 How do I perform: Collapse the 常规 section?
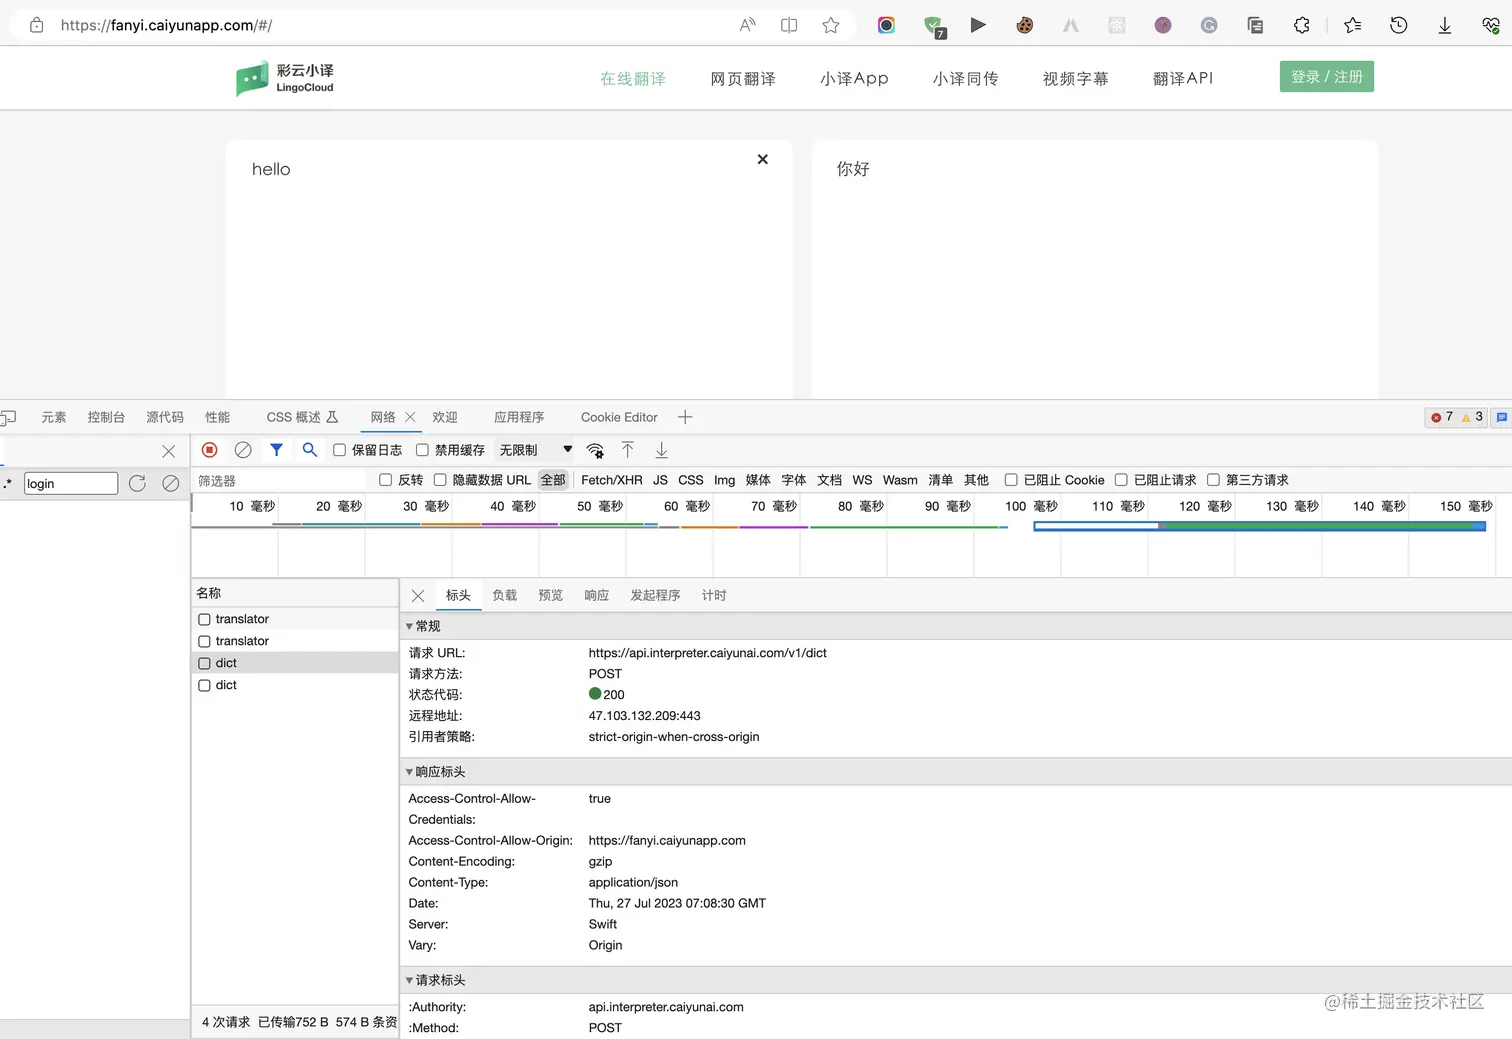coord(409,626)
